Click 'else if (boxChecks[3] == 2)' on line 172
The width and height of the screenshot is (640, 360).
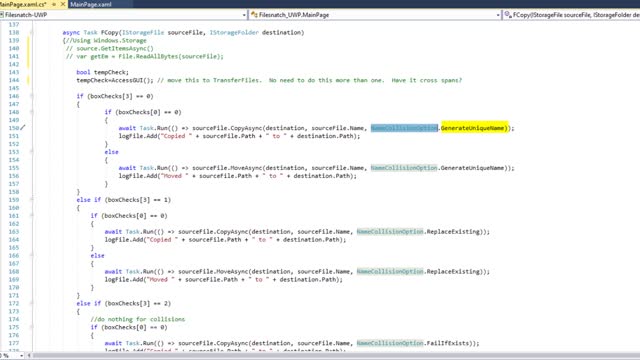(124, 303)
